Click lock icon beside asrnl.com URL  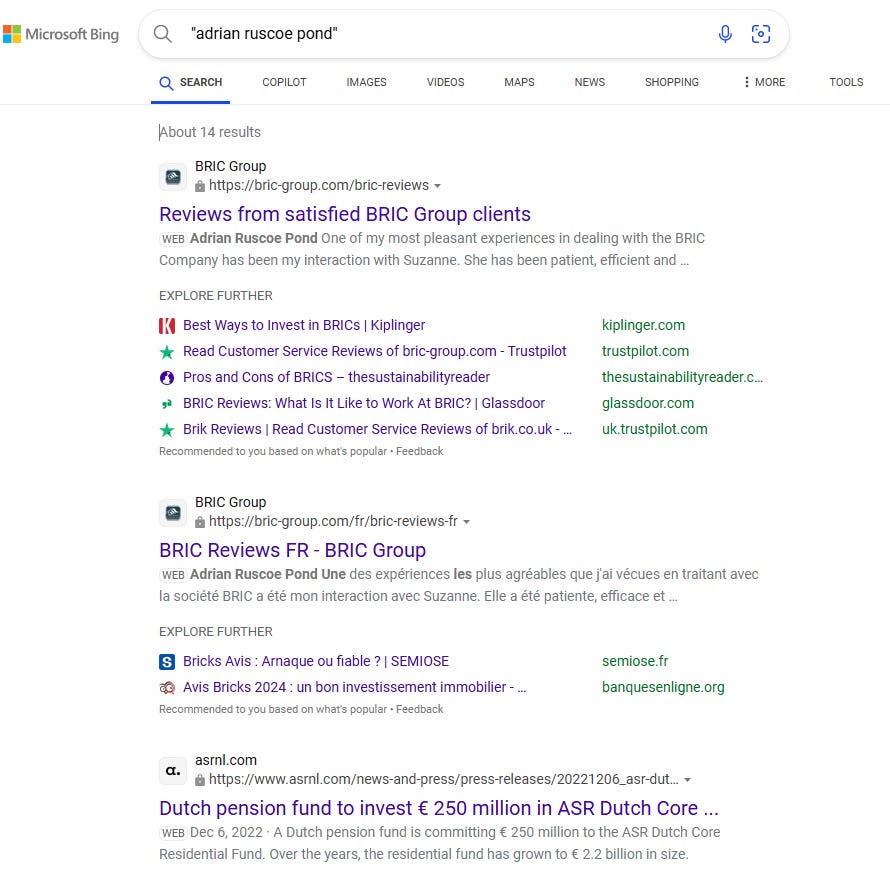tap(200, 780)
